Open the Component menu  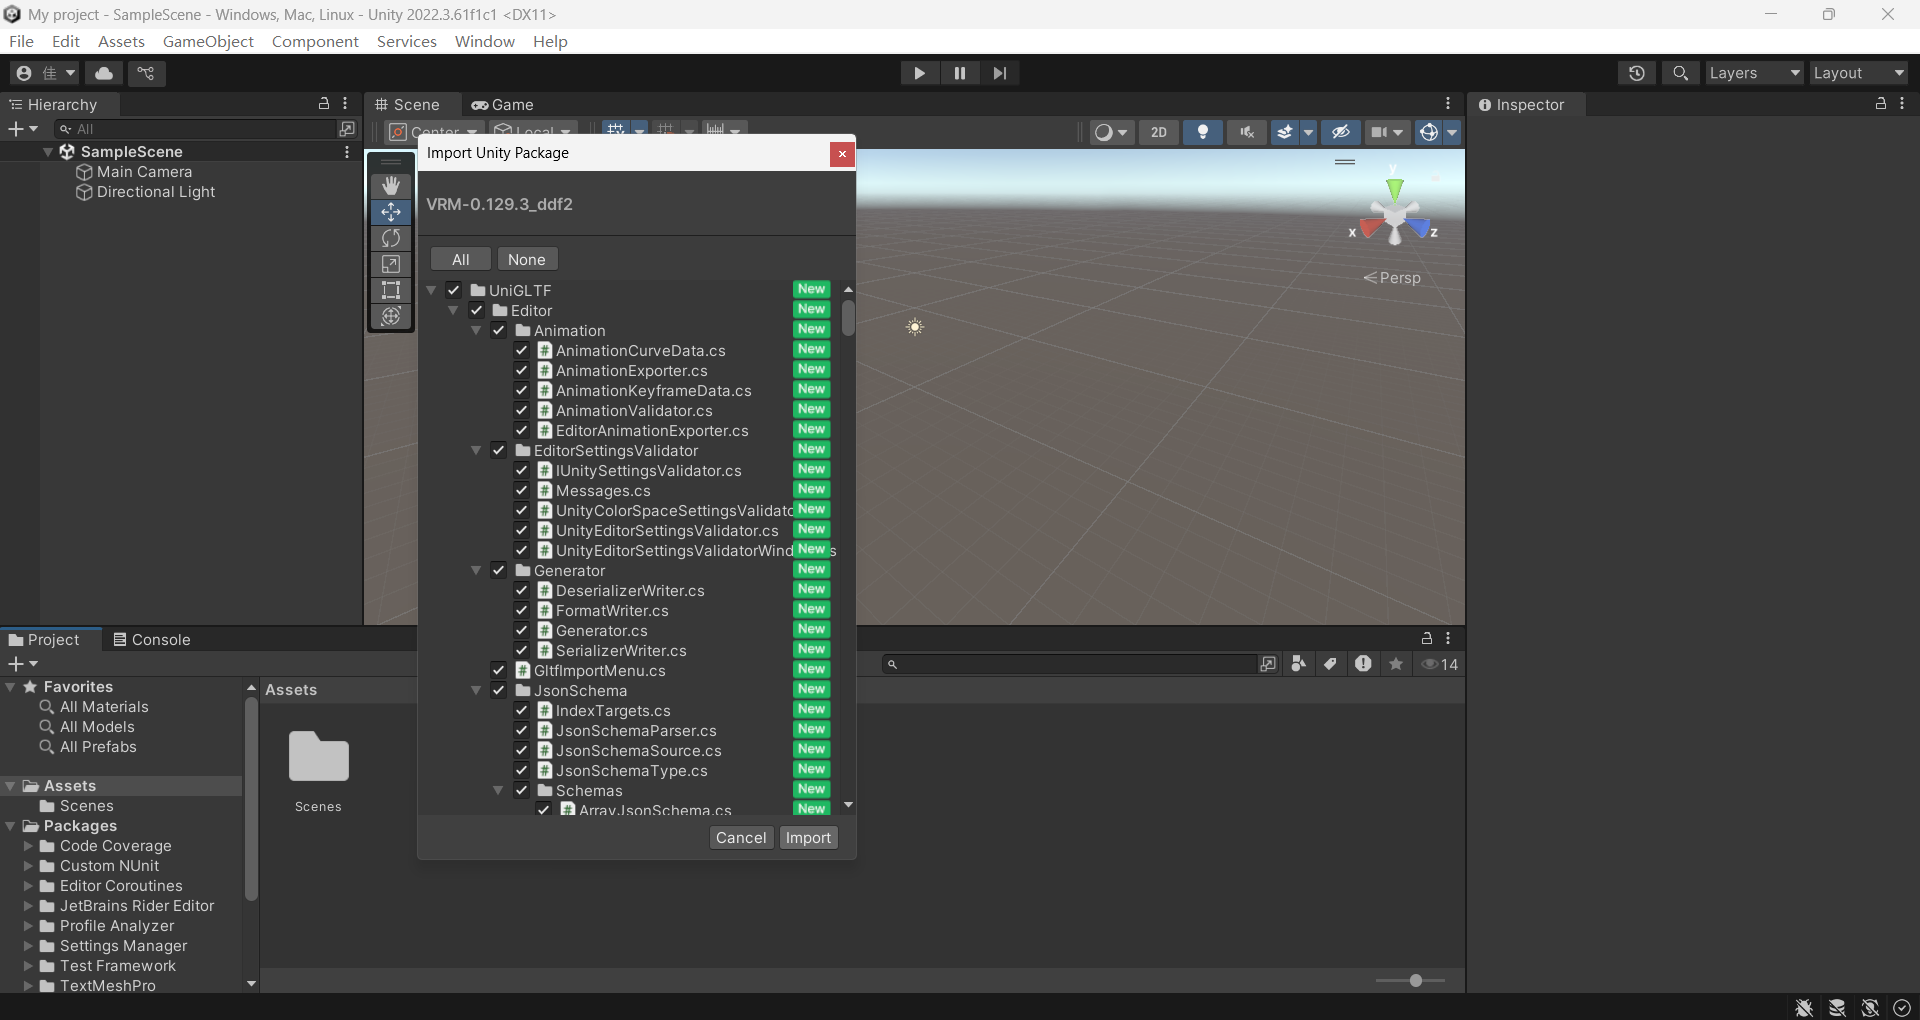(x=315, y=41)
